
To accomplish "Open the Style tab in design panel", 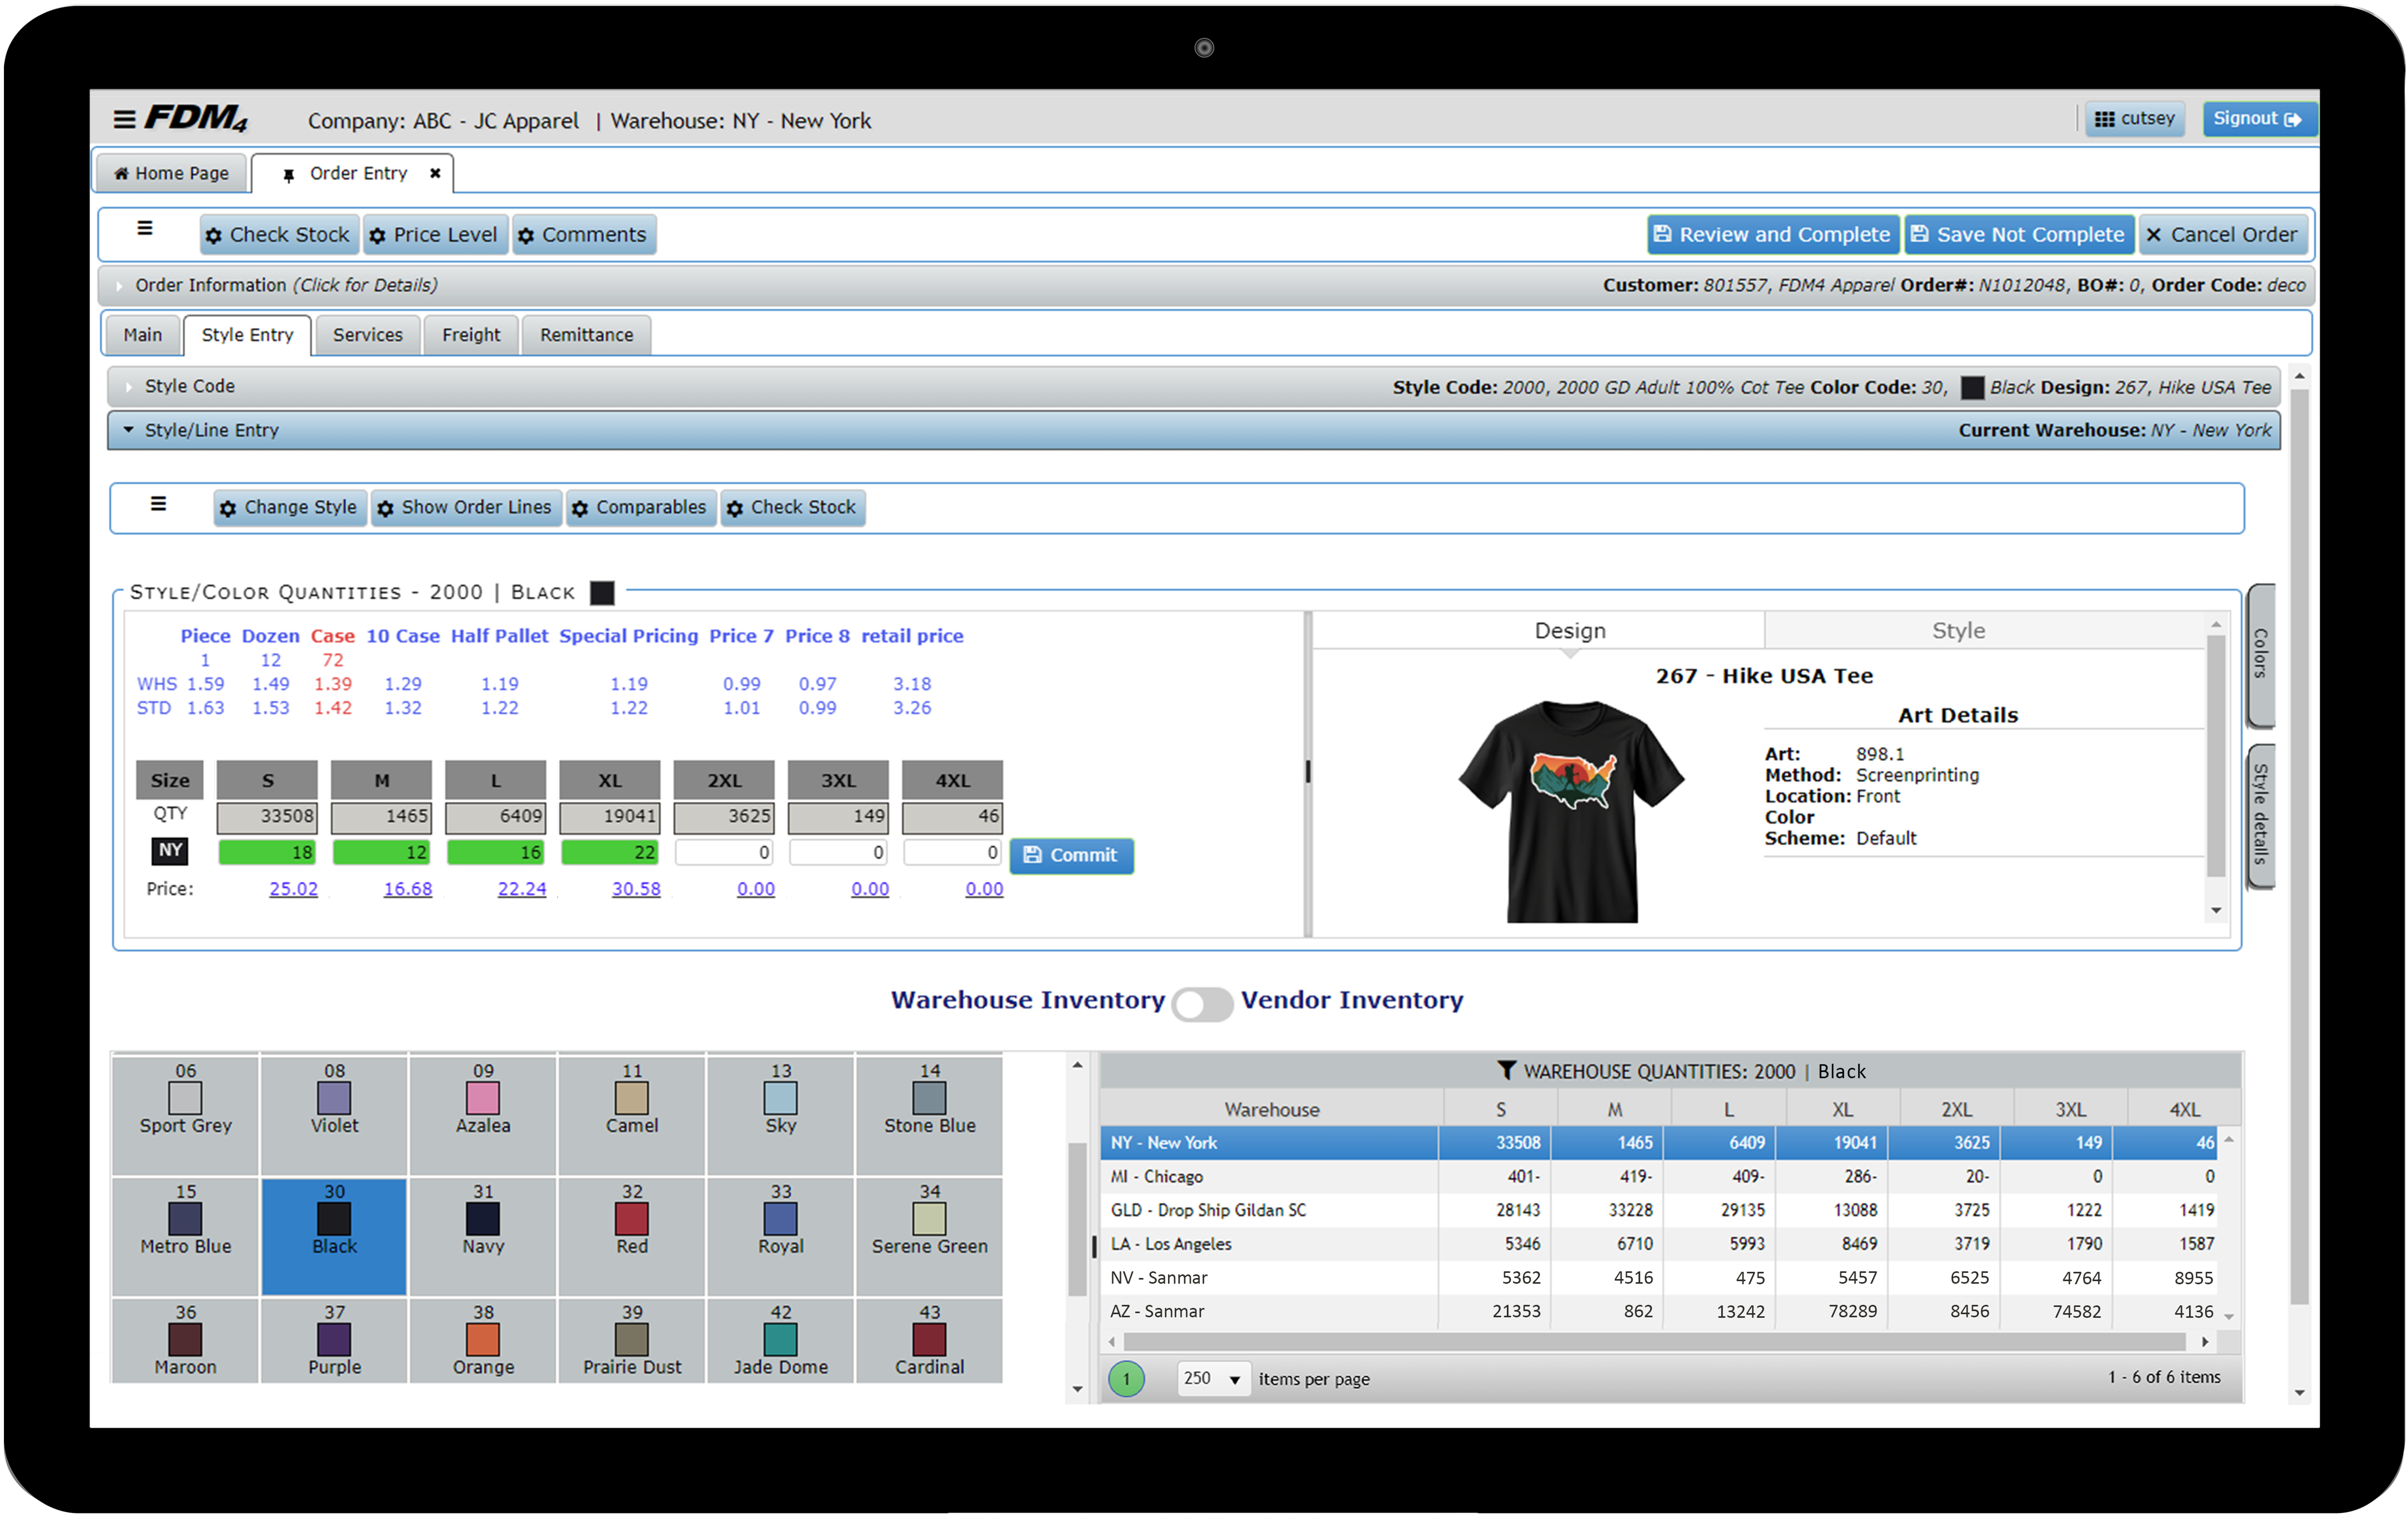I will tap(1957, 630).
